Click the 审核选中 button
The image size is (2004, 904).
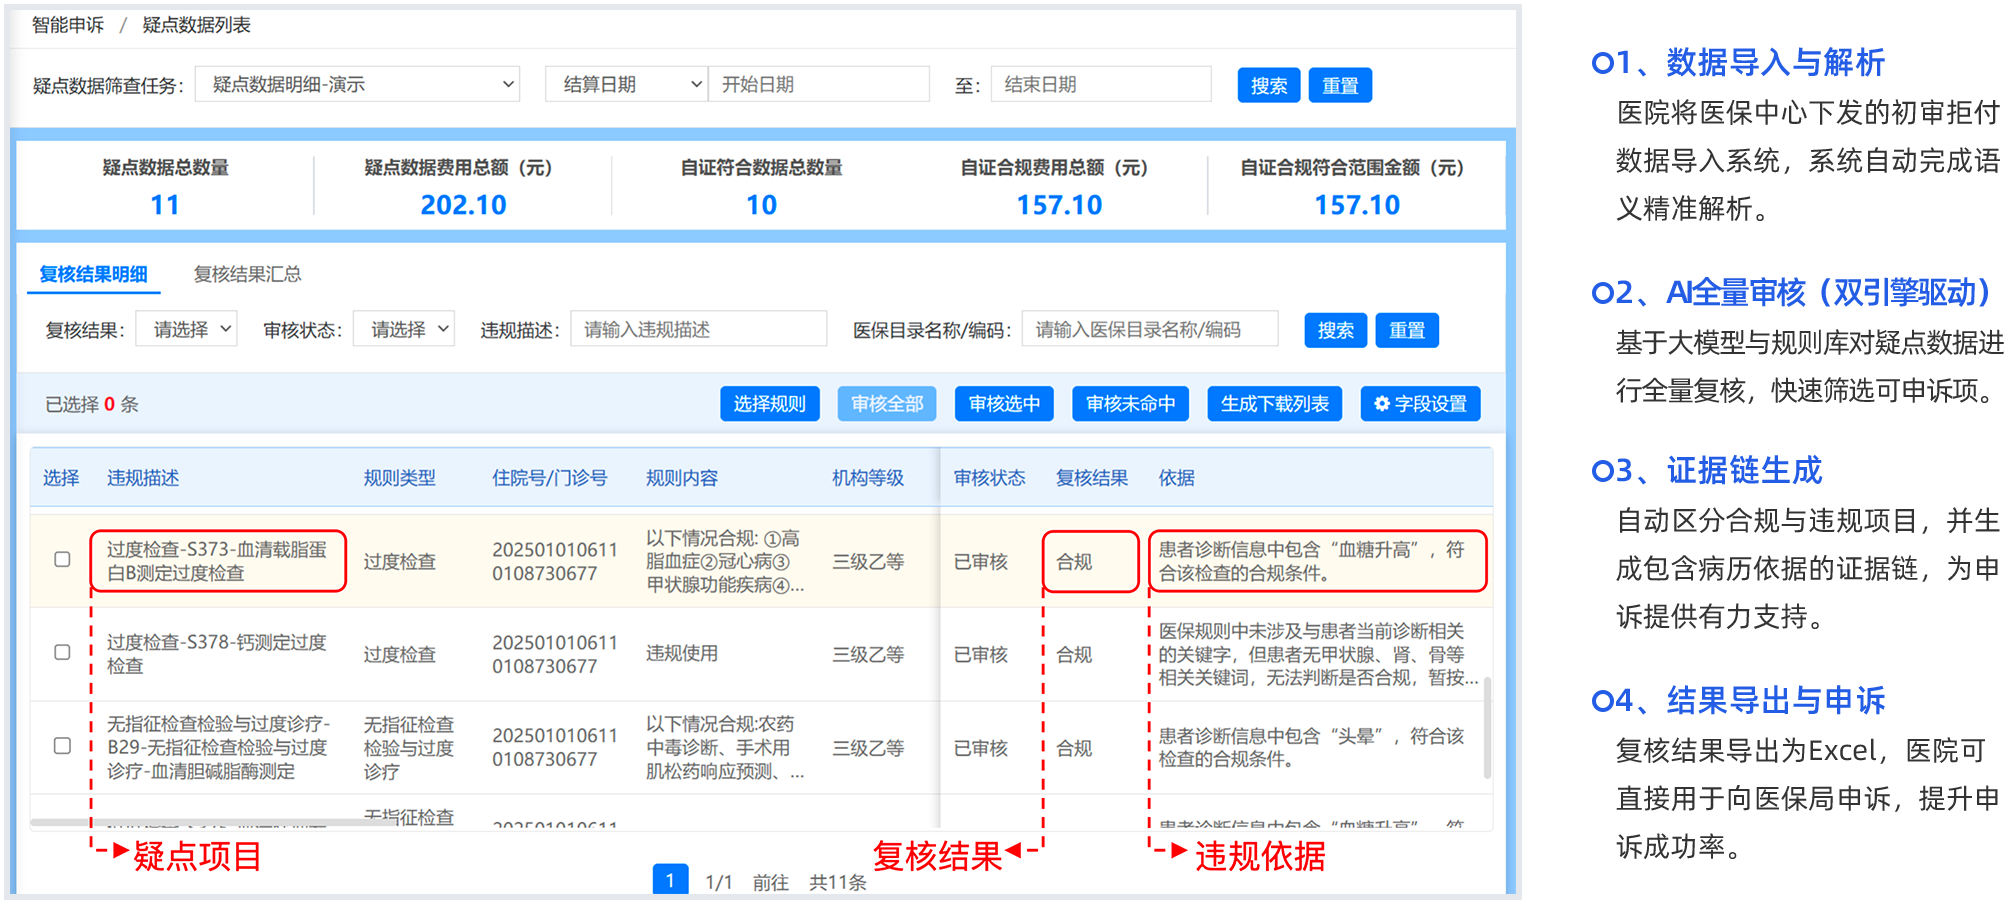coord(1004,404)
